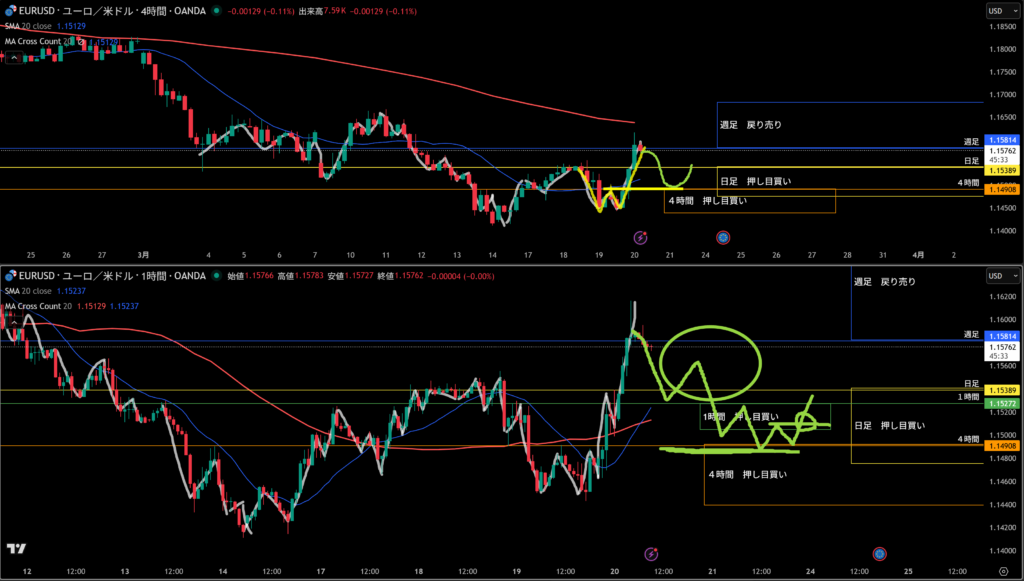The image size is (1024, 581).
Task: Select the MA Cross Count indicator on lower chart
Action: [40, 305]
